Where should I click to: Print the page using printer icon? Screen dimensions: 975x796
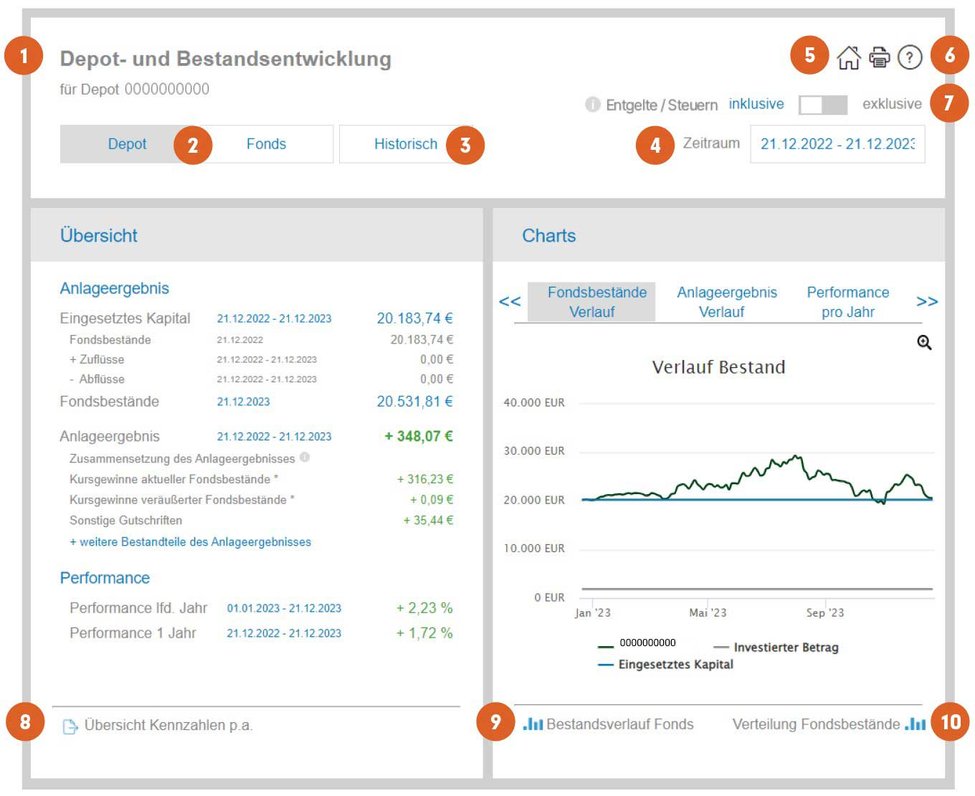coord(879,58)
